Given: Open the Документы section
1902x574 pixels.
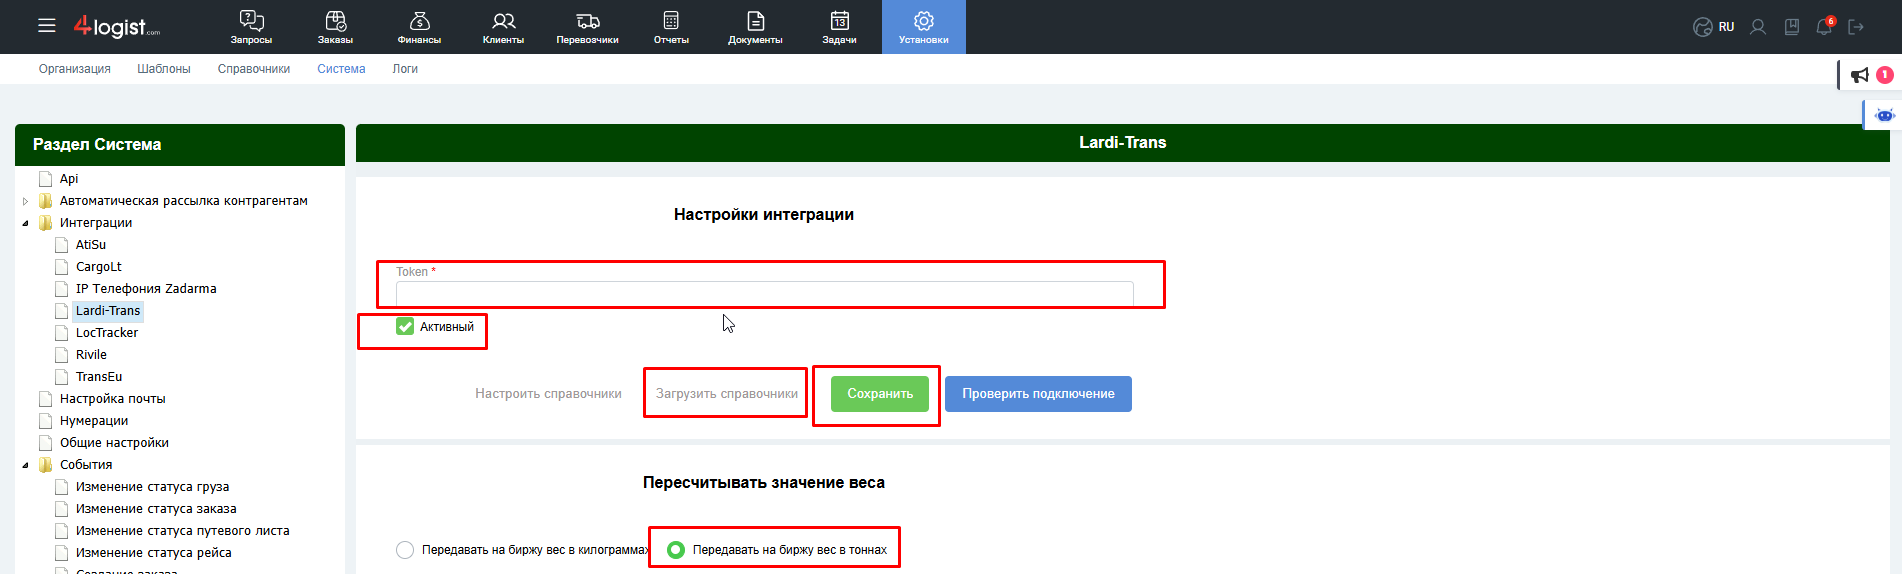Looking at the screenshot, I should pos(755,27).
